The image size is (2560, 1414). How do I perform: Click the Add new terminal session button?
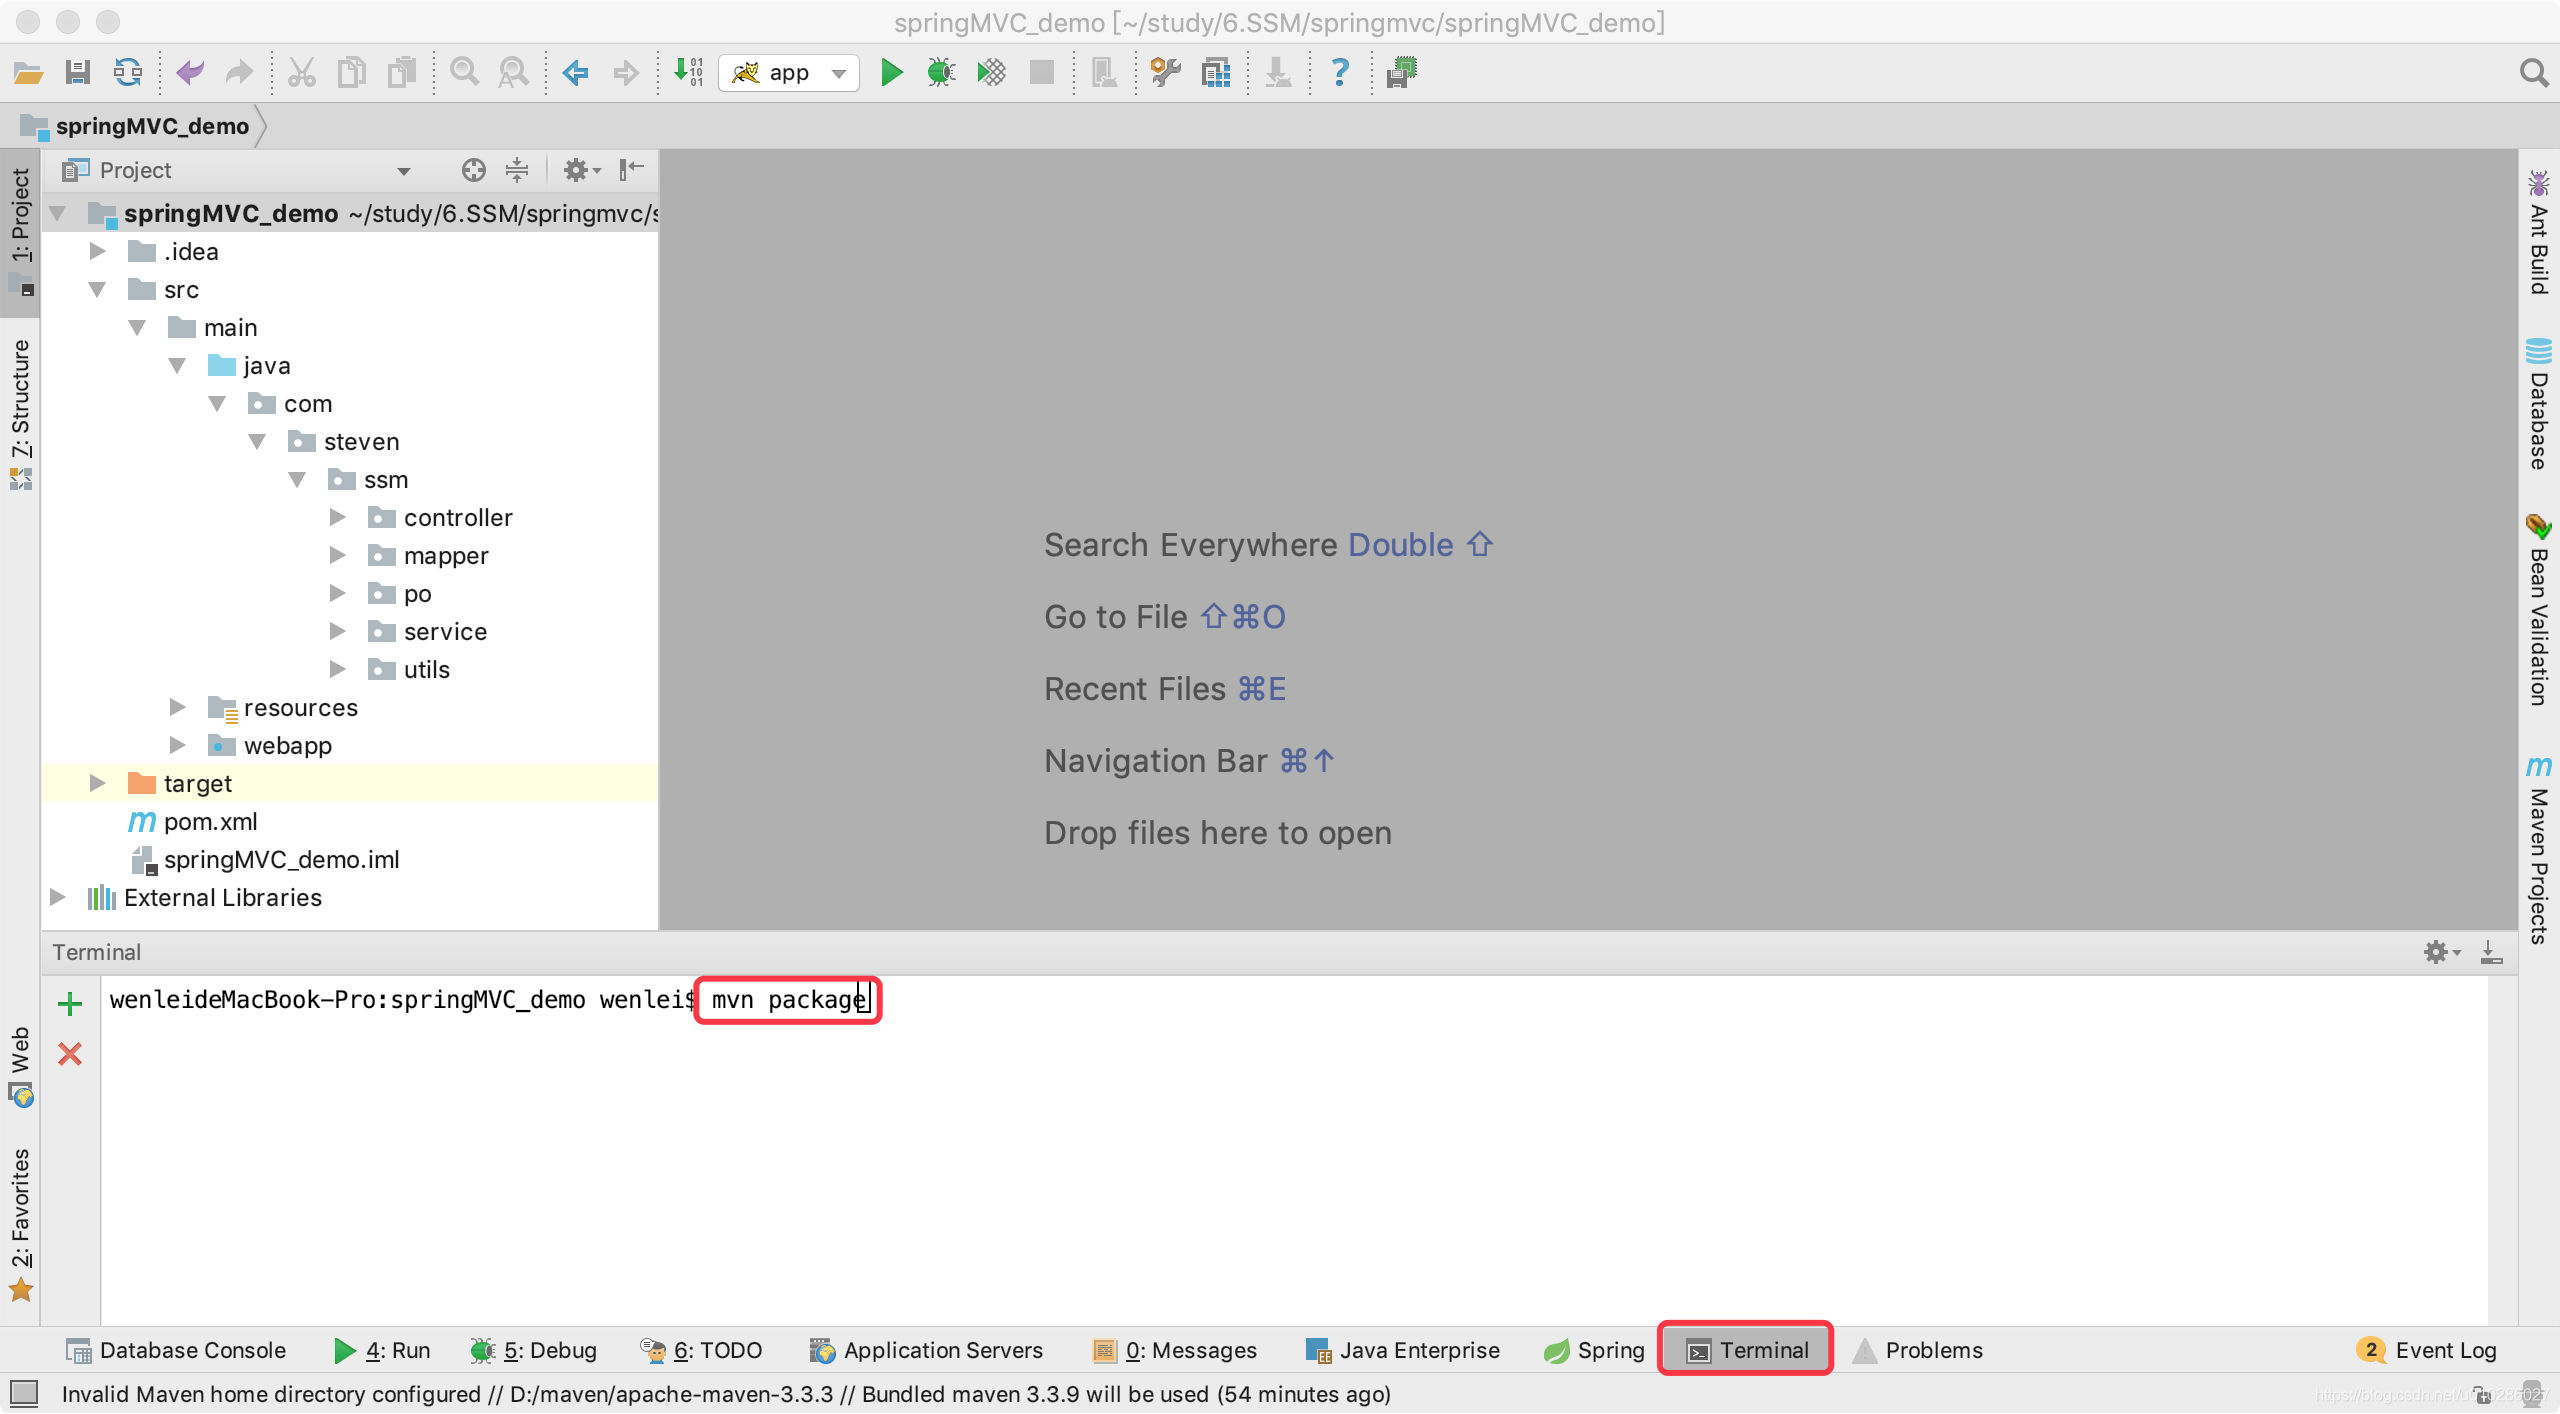[x=71, y=1001]
